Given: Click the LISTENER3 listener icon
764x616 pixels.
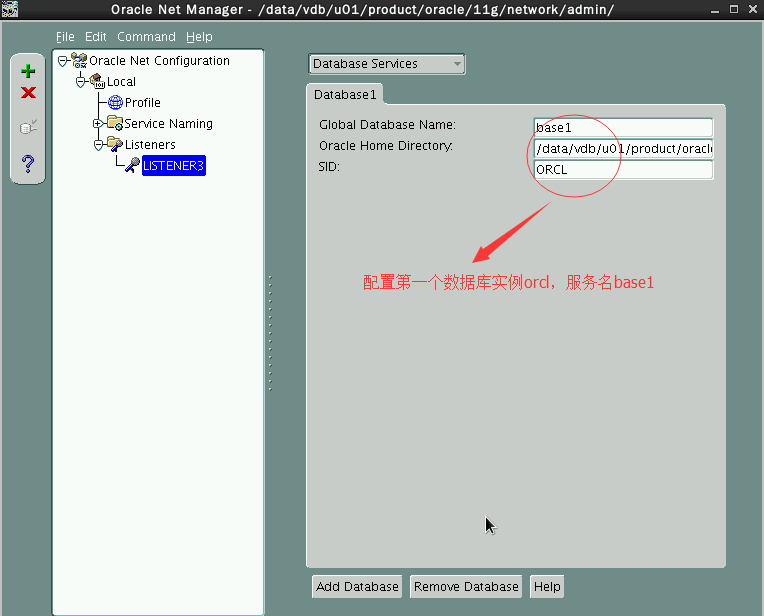Looking at the screenshot, I should pyautogui.click(x=132, y=165).
